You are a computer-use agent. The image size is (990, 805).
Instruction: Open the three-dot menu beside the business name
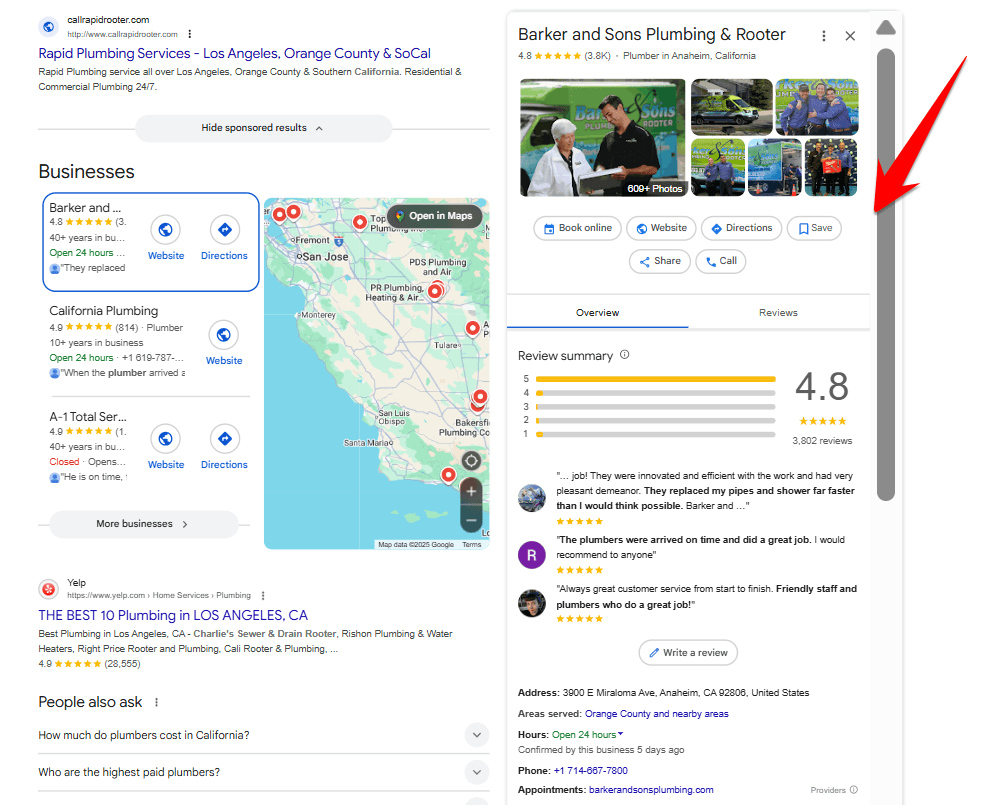tap(823, 35)
